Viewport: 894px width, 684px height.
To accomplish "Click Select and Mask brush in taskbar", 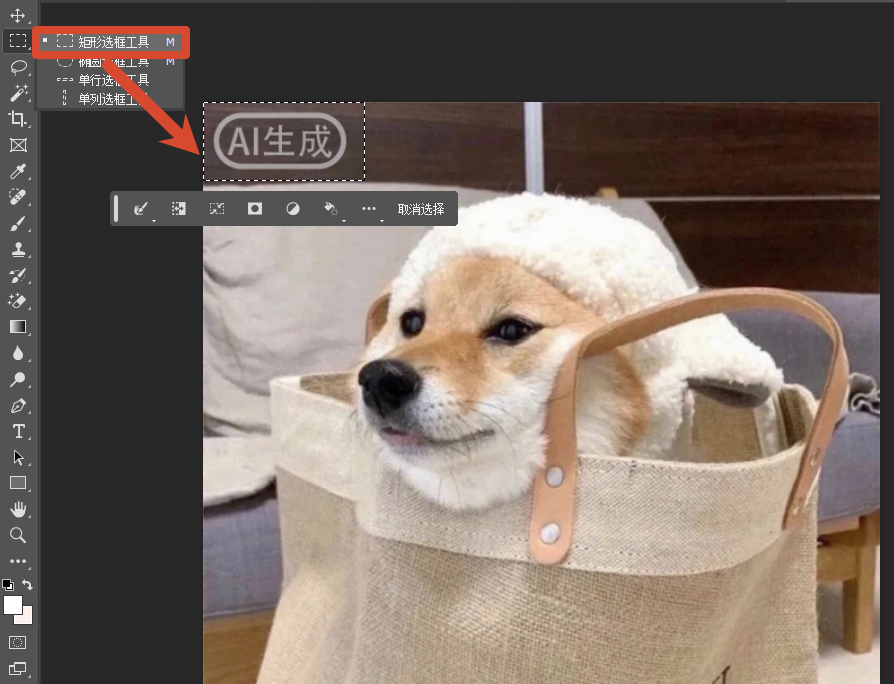I will 141,209.
